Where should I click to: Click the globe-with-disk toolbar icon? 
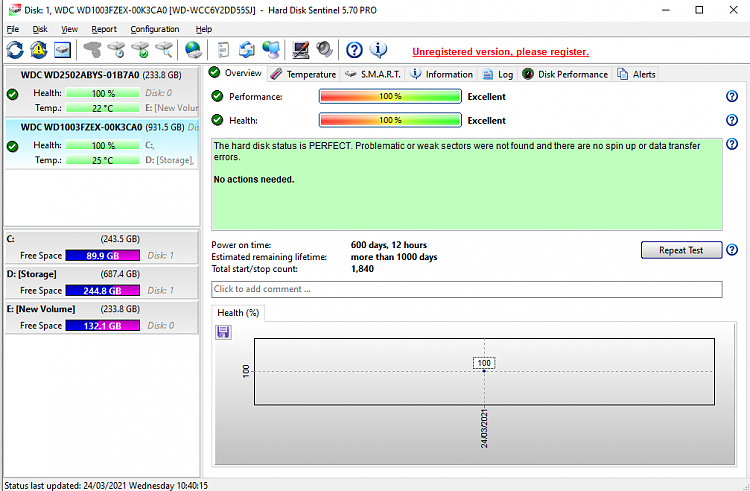pos(193,50)
